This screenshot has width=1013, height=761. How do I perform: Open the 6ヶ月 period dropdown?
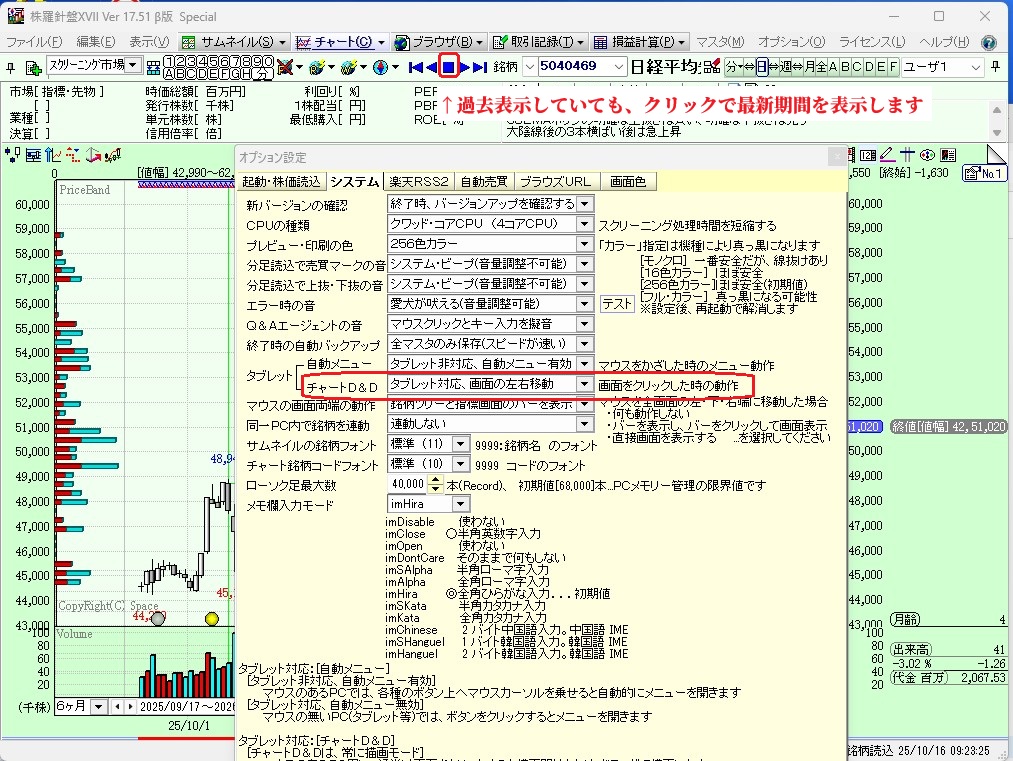[98, 706]
